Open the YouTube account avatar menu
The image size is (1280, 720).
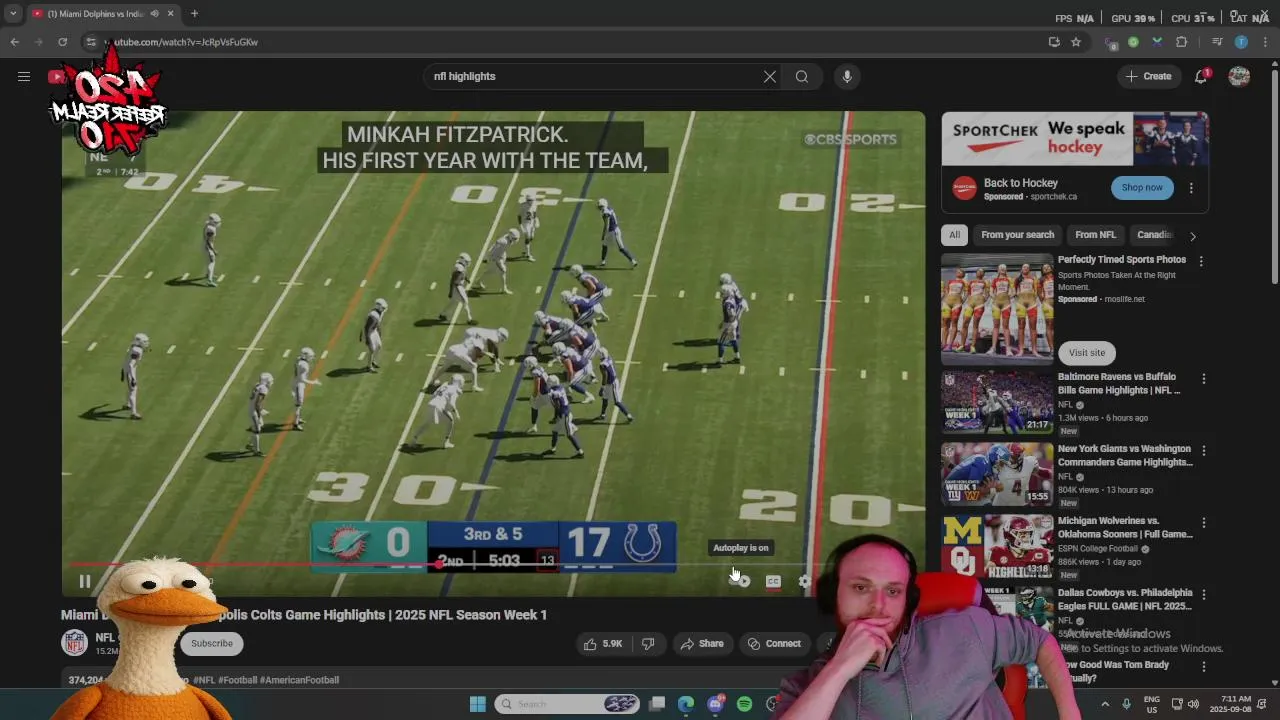tap(1239, 76)
